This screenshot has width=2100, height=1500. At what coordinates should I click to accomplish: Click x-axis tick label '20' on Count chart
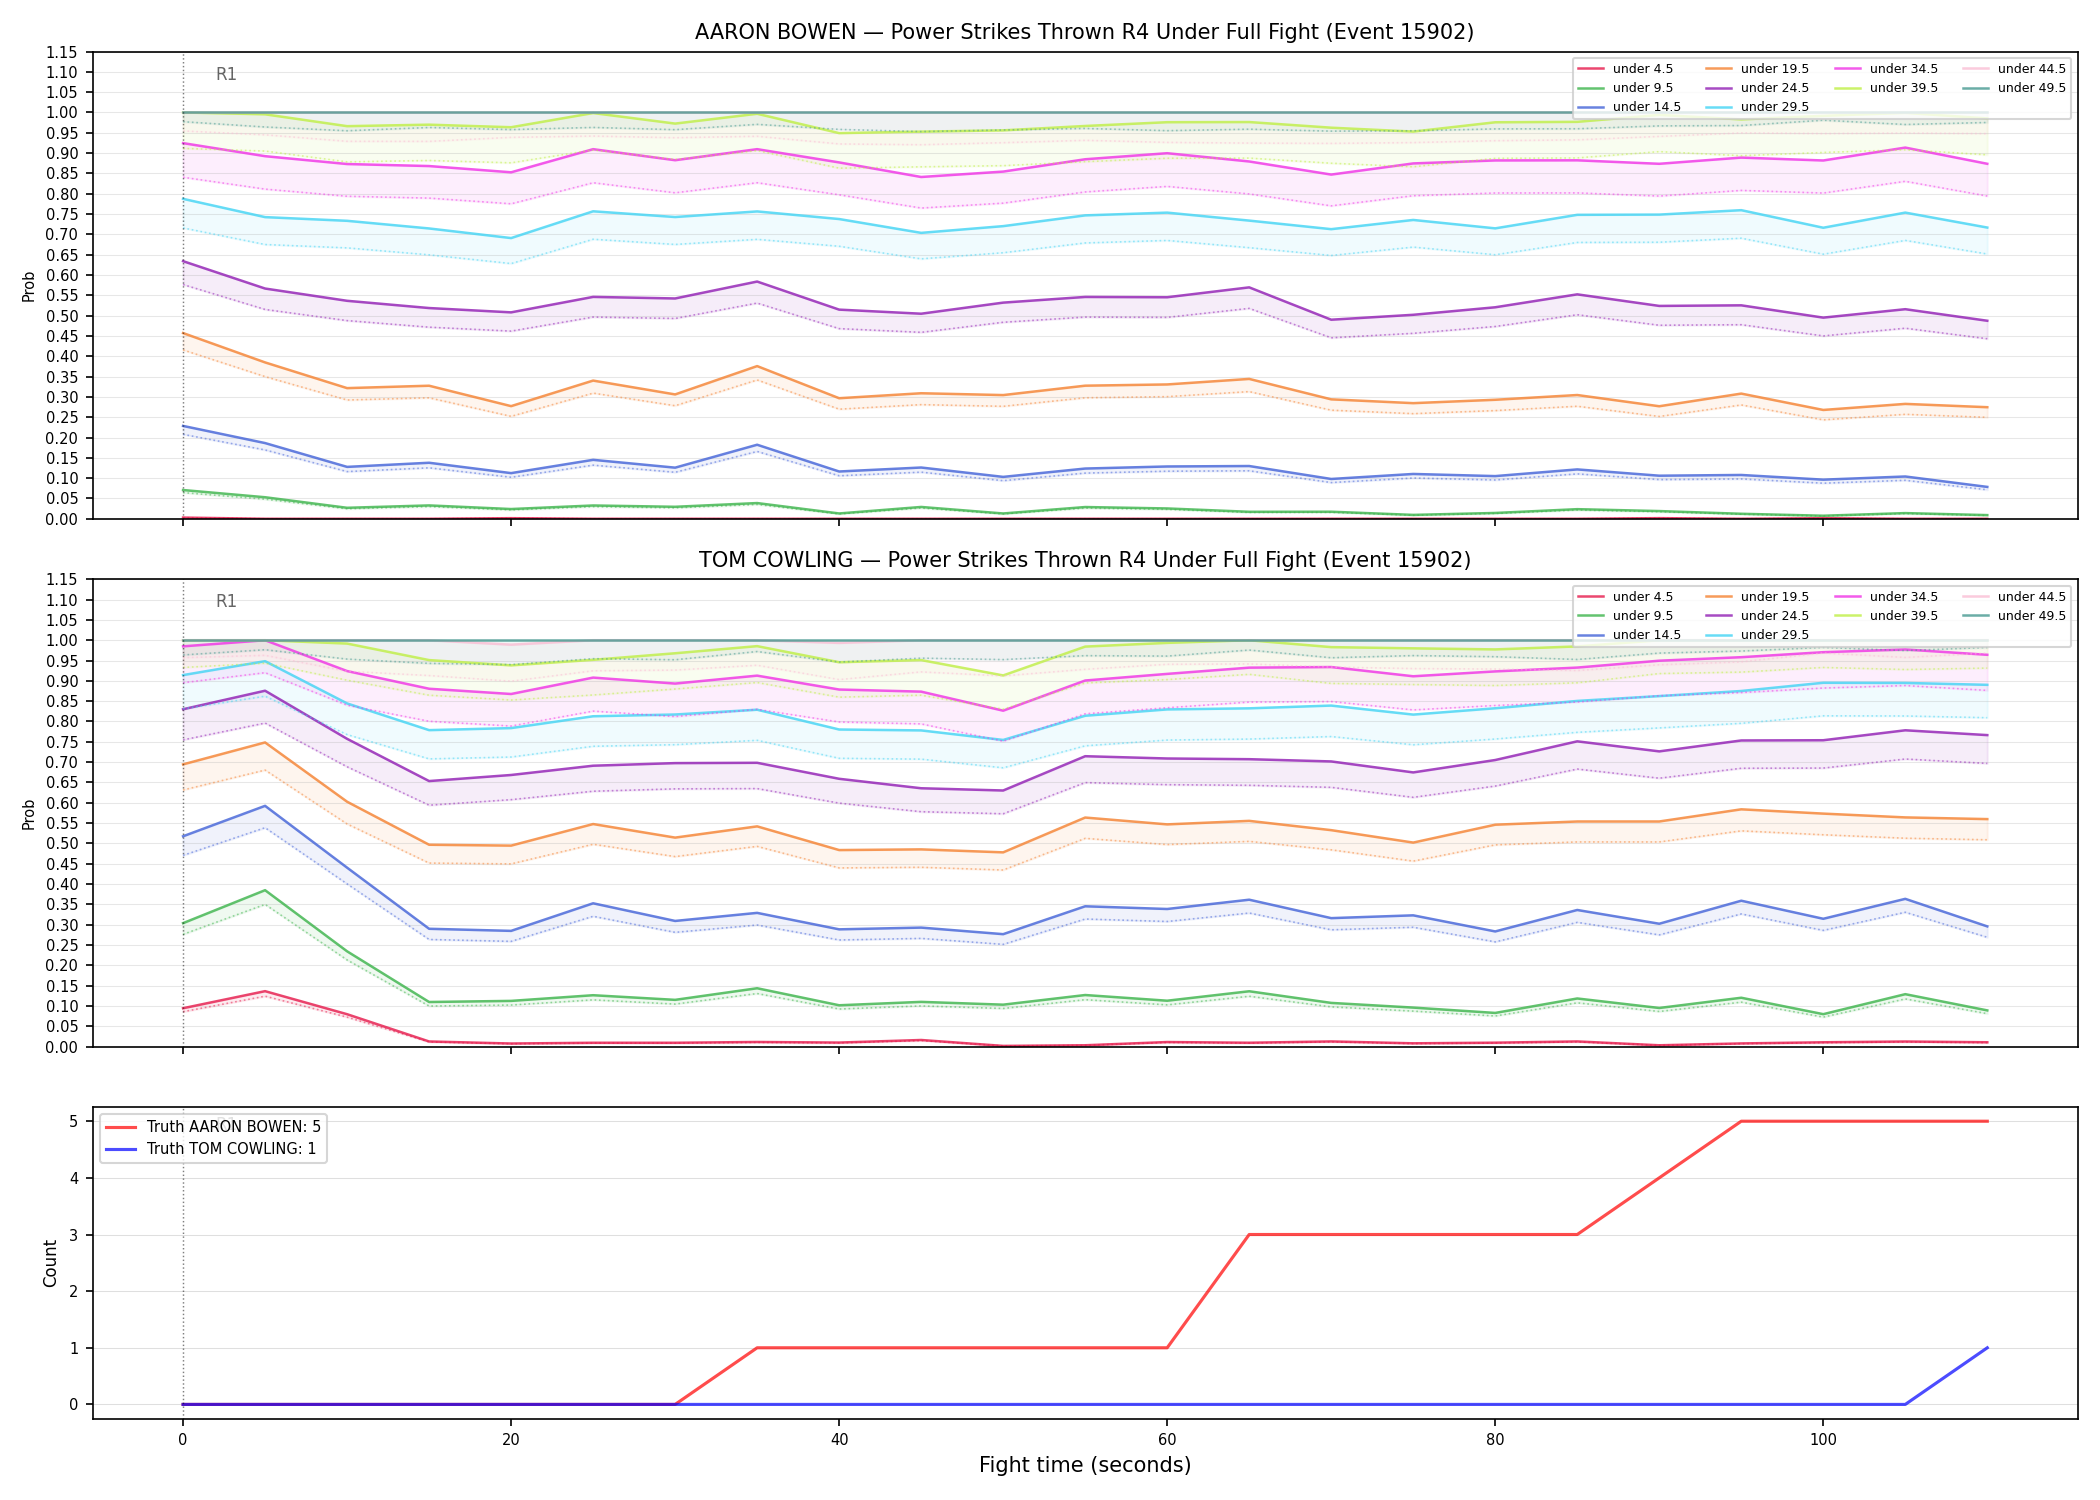(x=510, y=1440)
